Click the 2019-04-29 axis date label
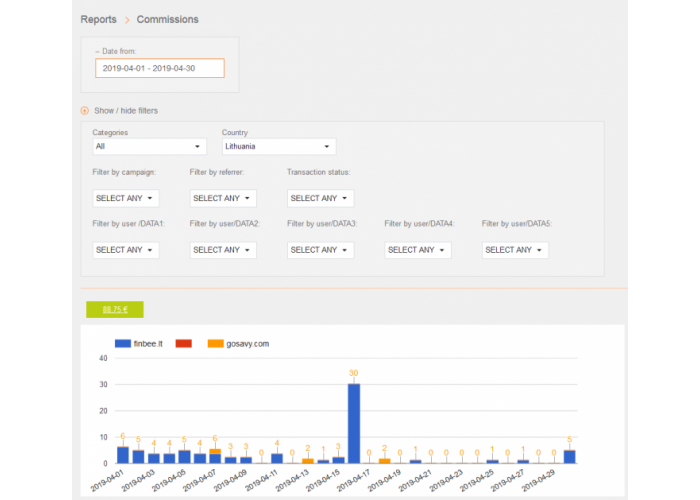Image resolution: width=700 pixels, height=500 pixels. tap(538, 480)
